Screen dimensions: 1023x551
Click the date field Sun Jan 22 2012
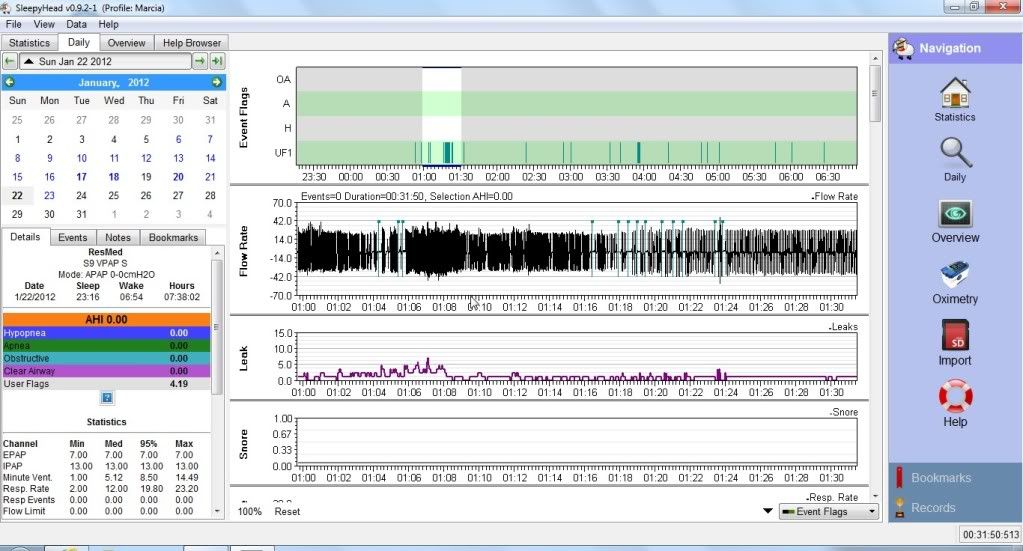106,61
